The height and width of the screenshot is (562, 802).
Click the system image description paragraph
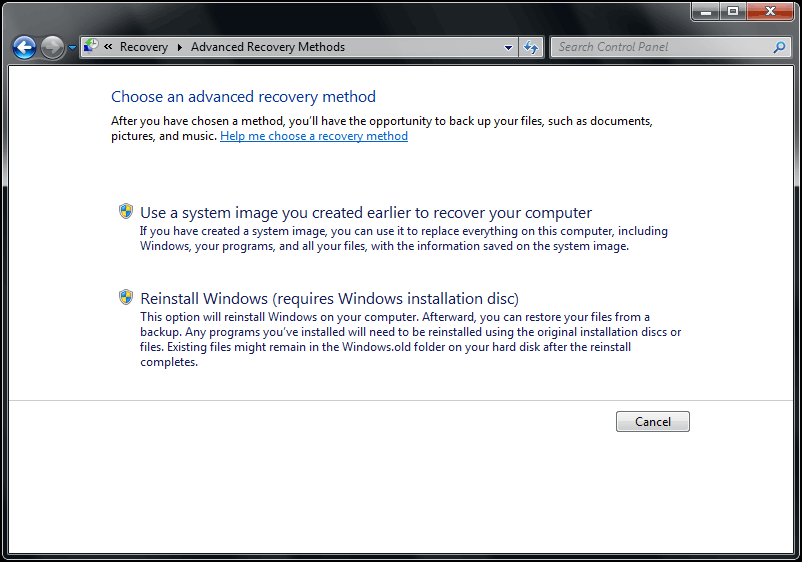click(404, 238)
